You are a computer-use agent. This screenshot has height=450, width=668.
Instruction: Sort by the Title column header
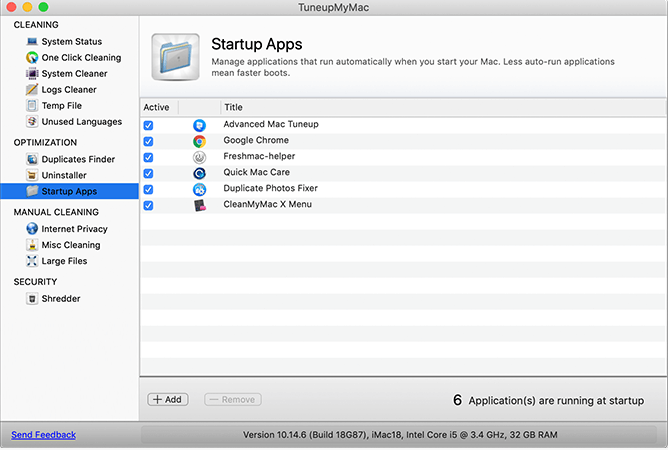coord(233,107)
